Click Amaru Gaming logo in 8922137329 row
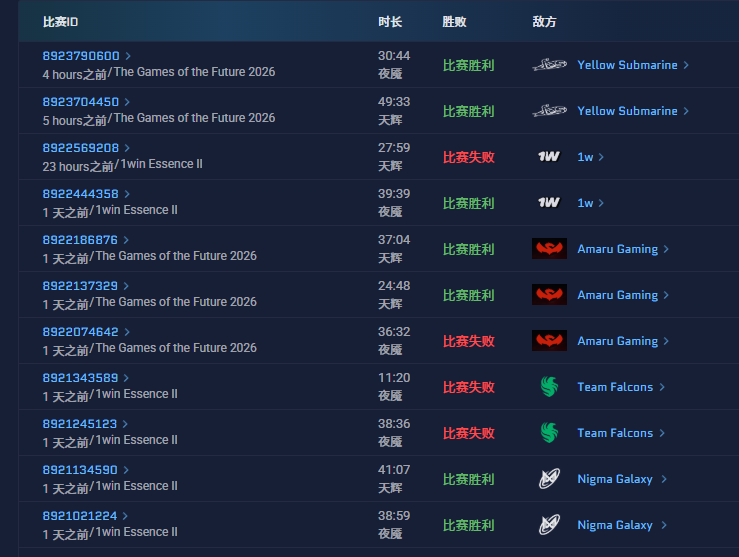 pos(549,295)
